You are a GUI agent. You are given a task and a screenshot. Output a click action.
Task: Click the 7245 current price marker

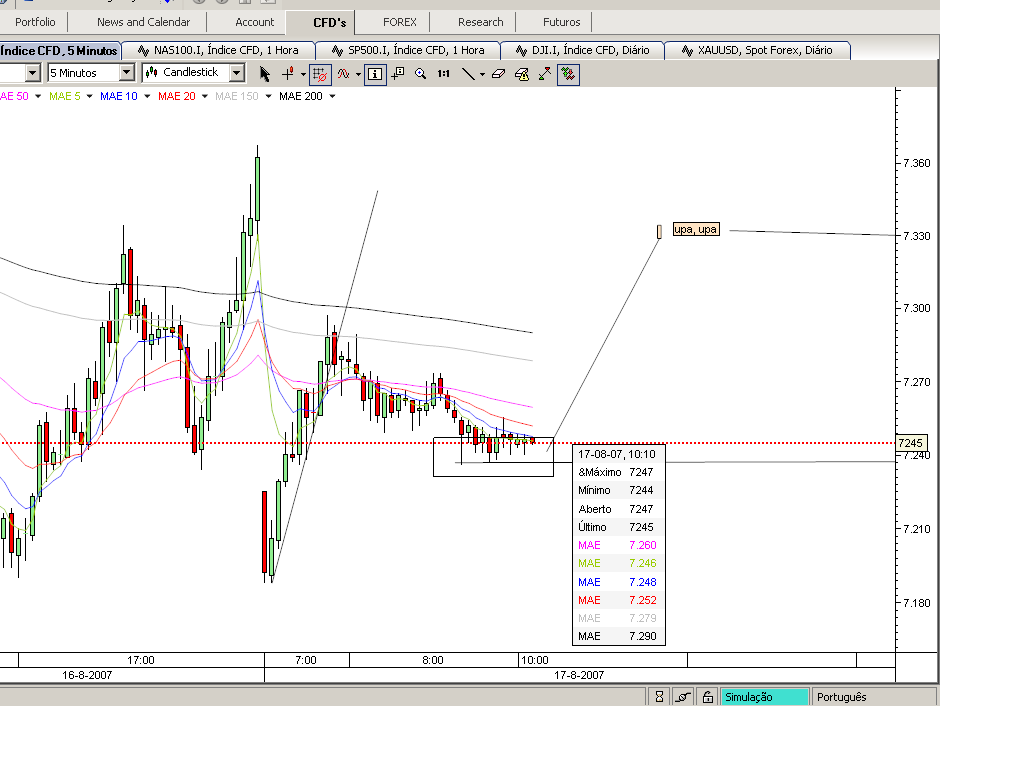(x=910, y=443)
